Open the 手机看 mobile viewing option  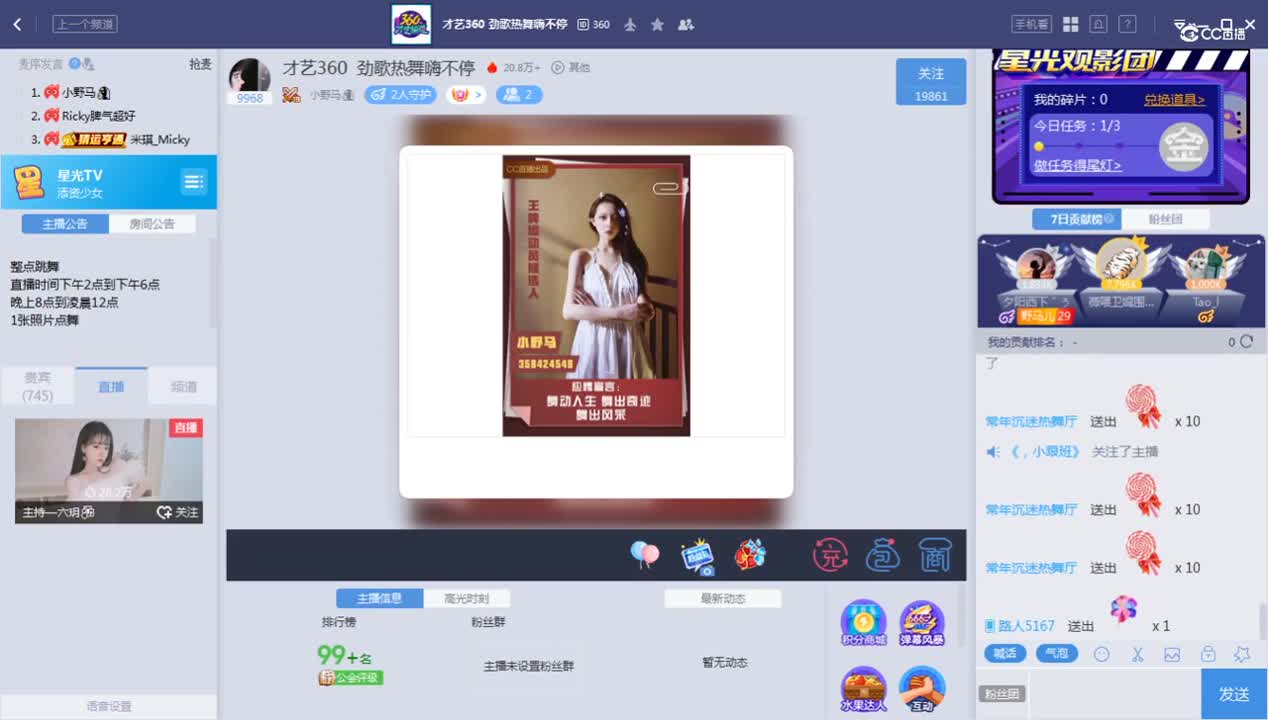[x=1031, y=24]
